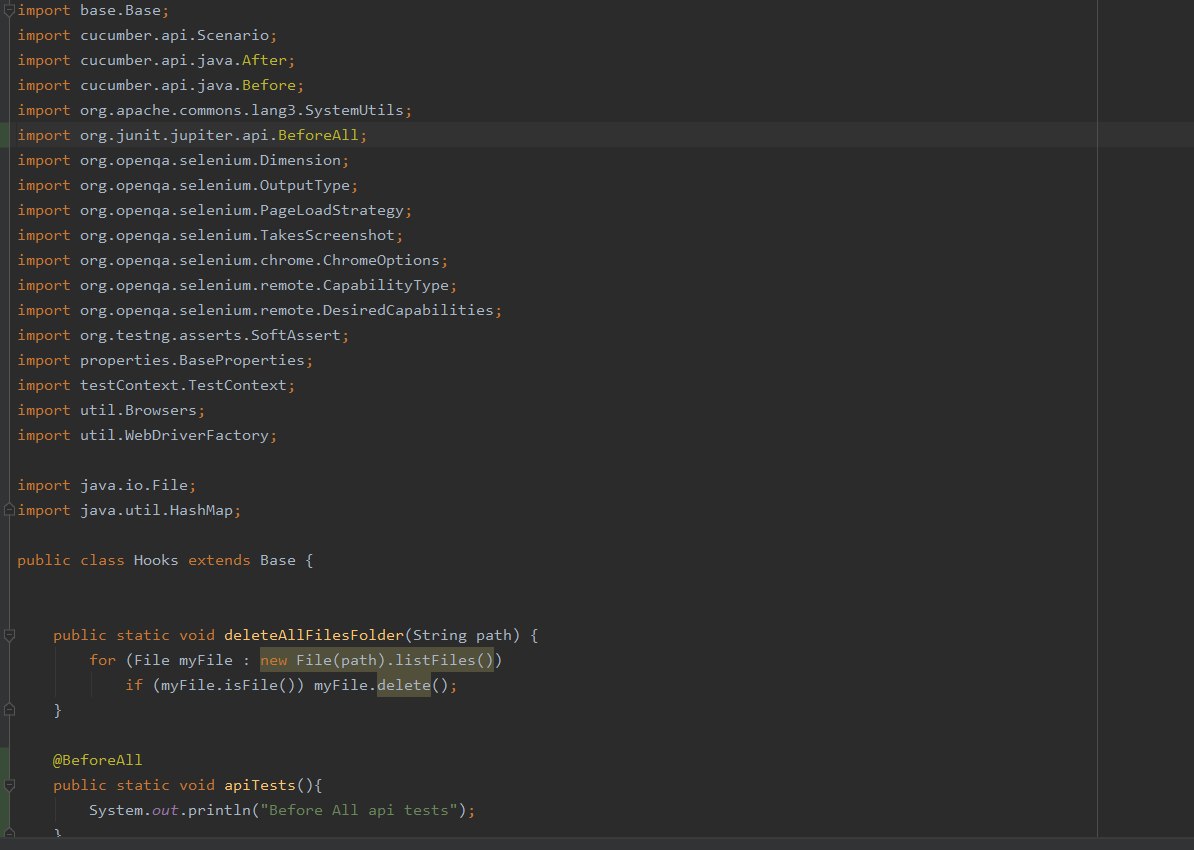Image resolution: width=1194 pixels, height=850 pixels.
Task: Click 'BeforeAll' in the junit jupiter import
Action: click(x=318, y=136)
